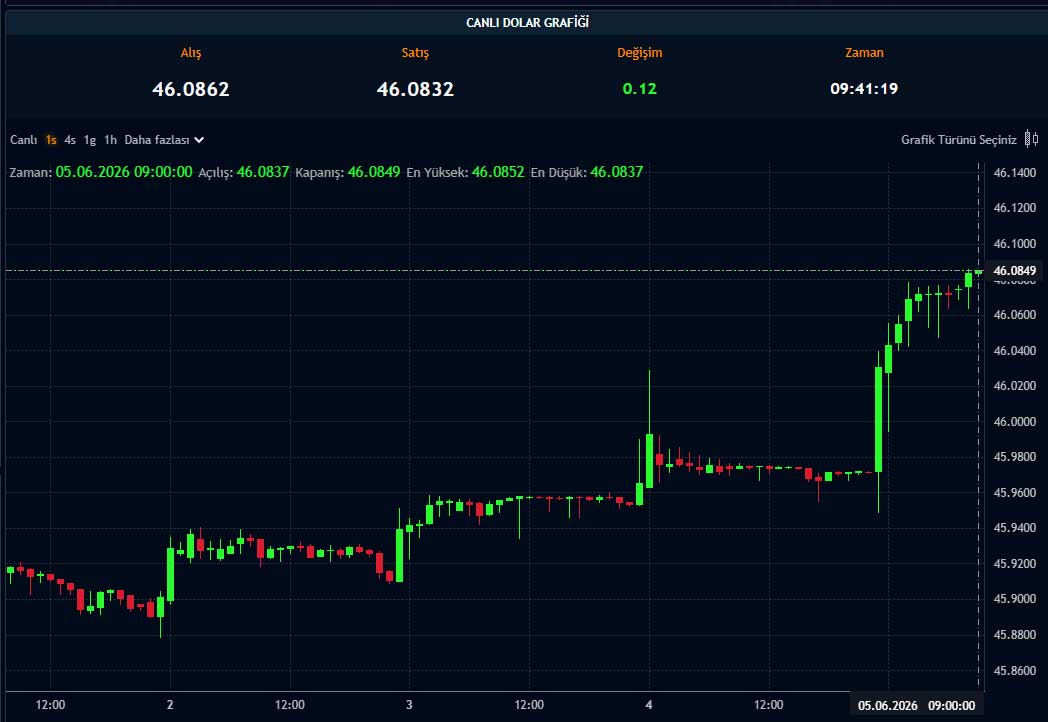Image resolution: width=1048 pixels, height=722 pixels.
Task: Switch to the 1h interval
Action: (x=110, y=140)
